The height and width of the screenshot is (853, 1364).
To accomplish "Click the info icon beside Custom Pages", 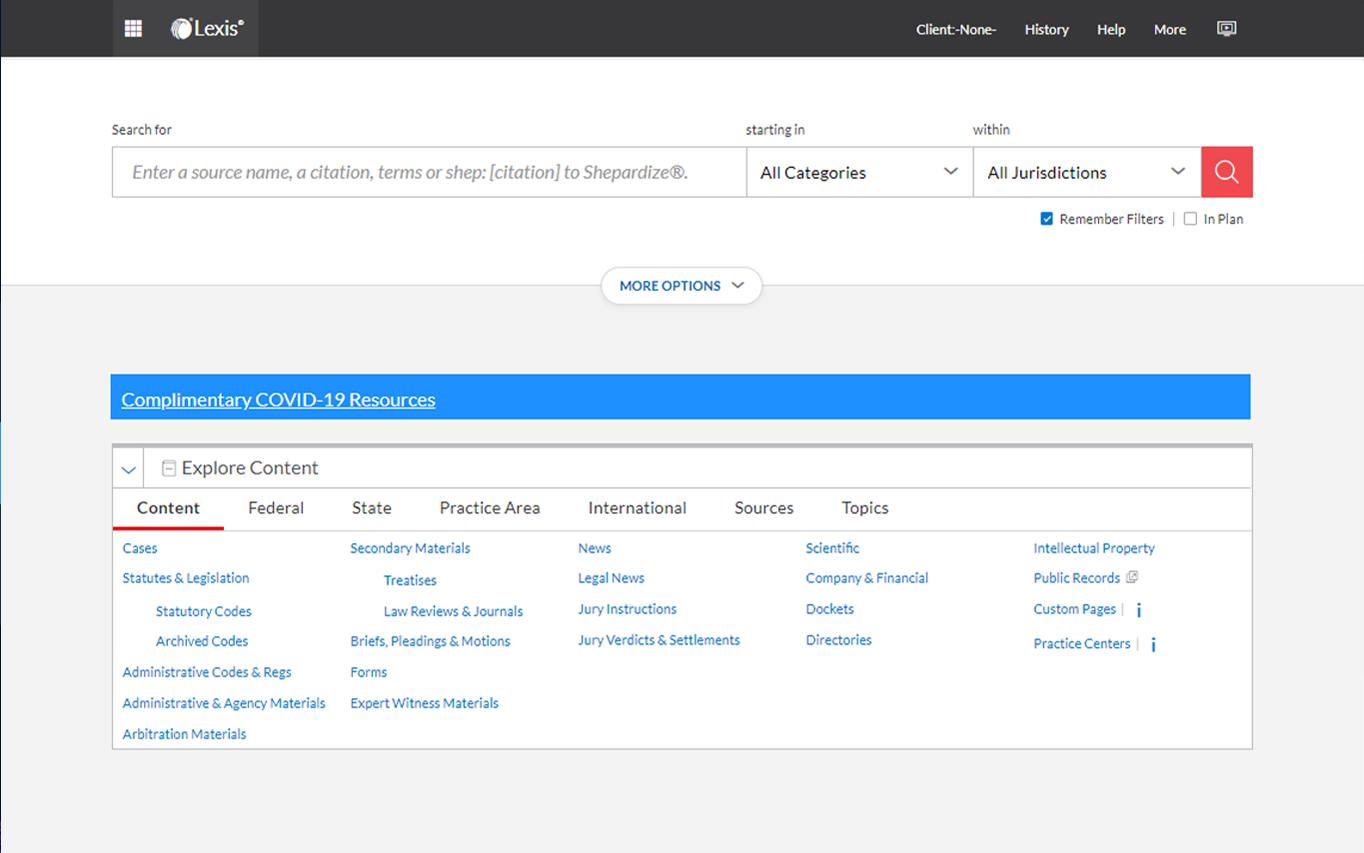I will pos(1139,610).
